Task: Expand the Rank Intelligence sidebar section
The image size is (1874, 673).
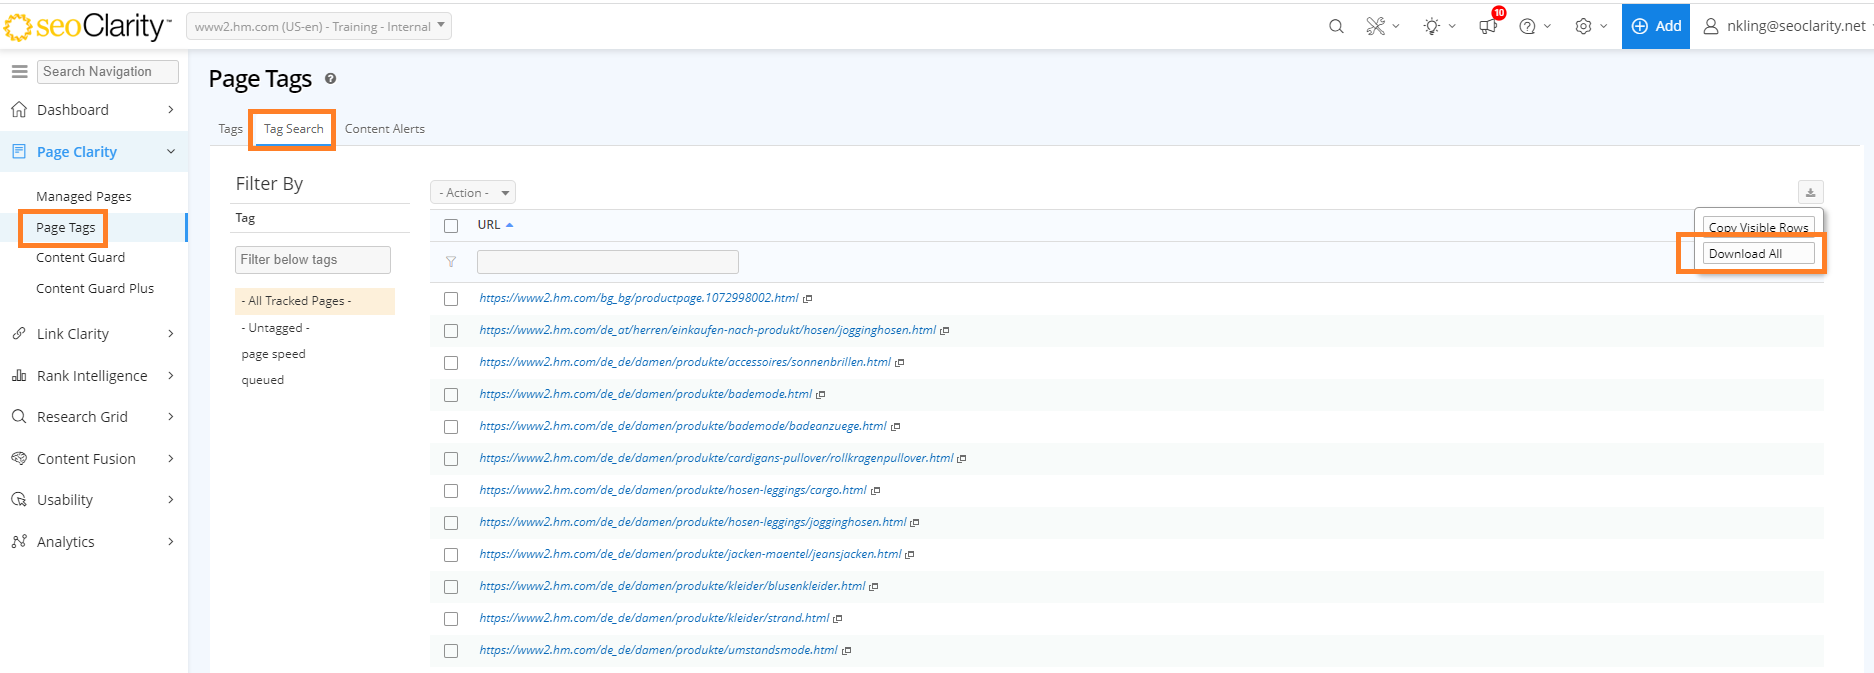Action: [93, 376]
